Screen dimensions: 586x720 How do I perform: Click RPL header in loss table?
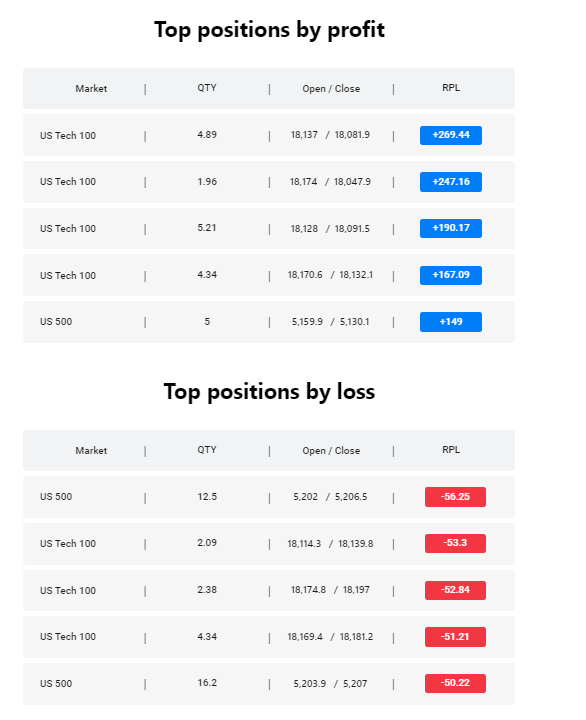pos(451,450)
